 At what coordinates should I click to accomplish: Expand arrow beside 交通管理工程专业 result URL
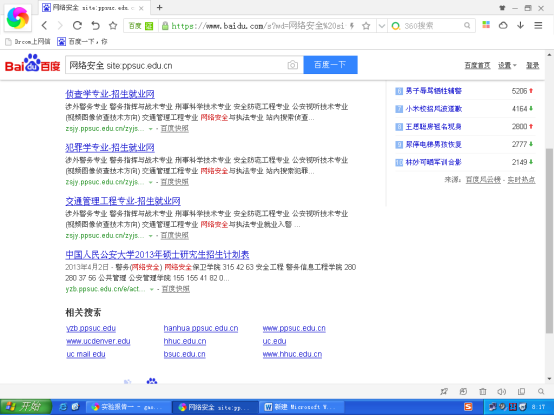pyautogui.click(x=151, y=236)
